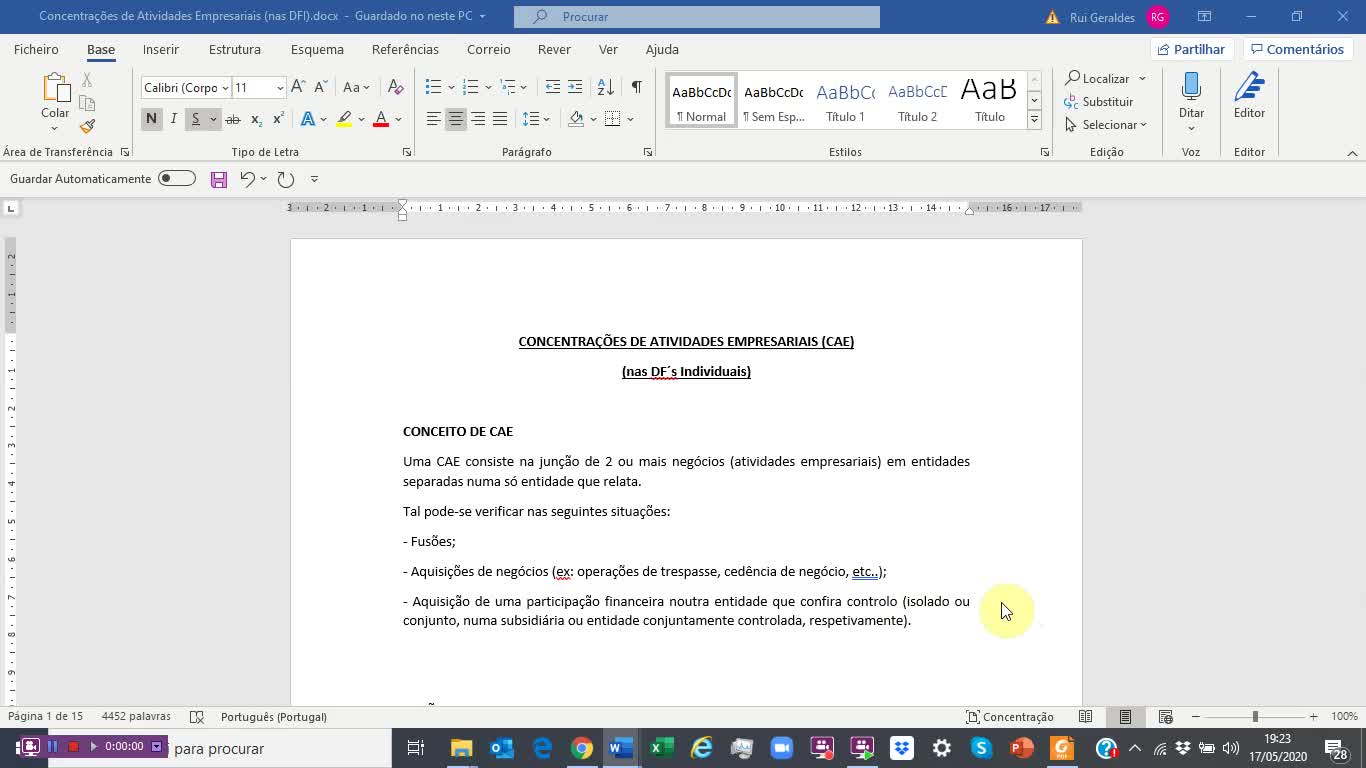
Task: Open the Ficheiro menu
Action: (x=36, y=49)
